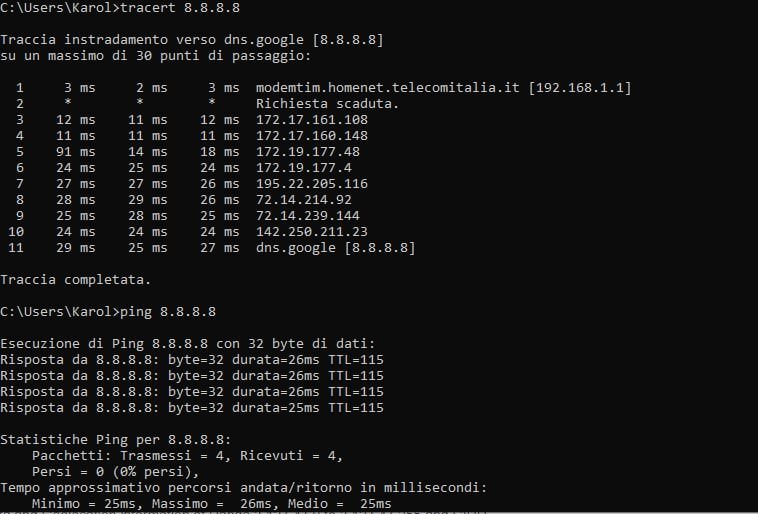This screenshot has width=758, height=514.
Task: Click the ping reply with durata=25ms
Action: click(192, 407)
